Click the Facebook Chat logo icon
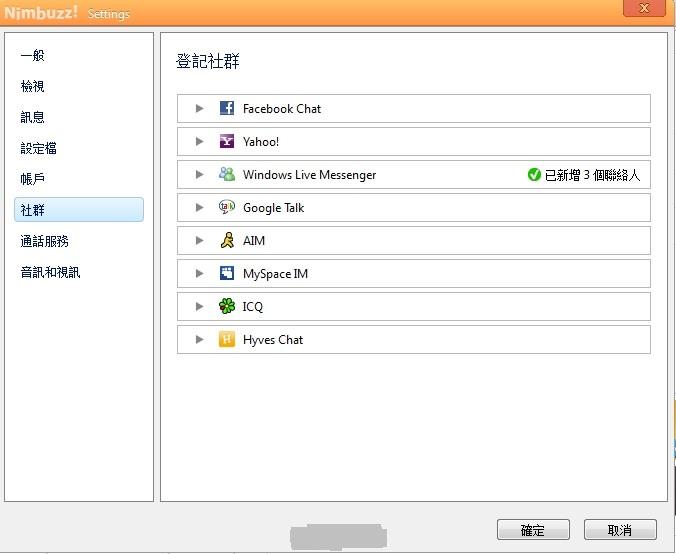This screenshot has width=676, height=554. pos(227,108)
